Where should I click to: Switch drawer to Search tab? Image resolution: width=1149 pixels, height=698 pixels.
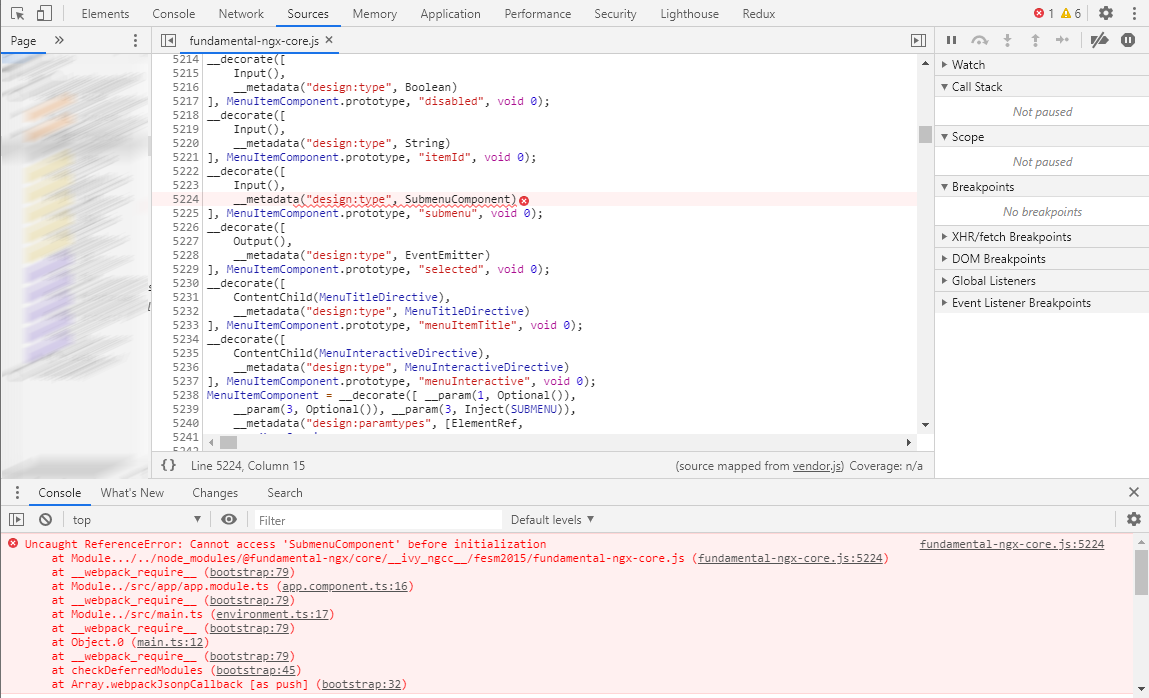pyautogui.click(x=284, y=492)
